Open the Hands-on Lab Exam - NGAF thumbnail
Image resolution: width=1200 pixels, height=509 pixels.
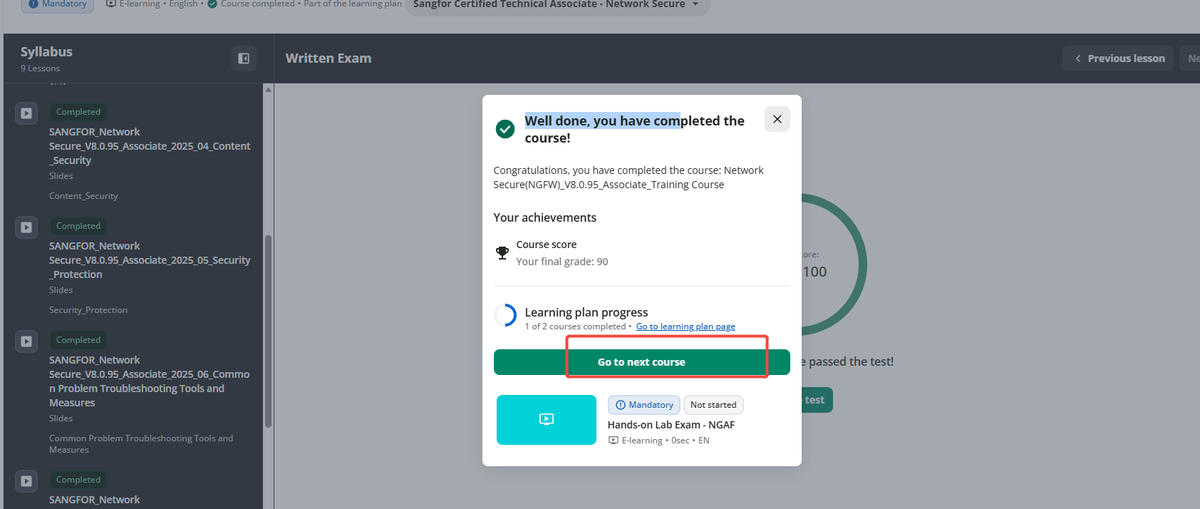point(546,420)
